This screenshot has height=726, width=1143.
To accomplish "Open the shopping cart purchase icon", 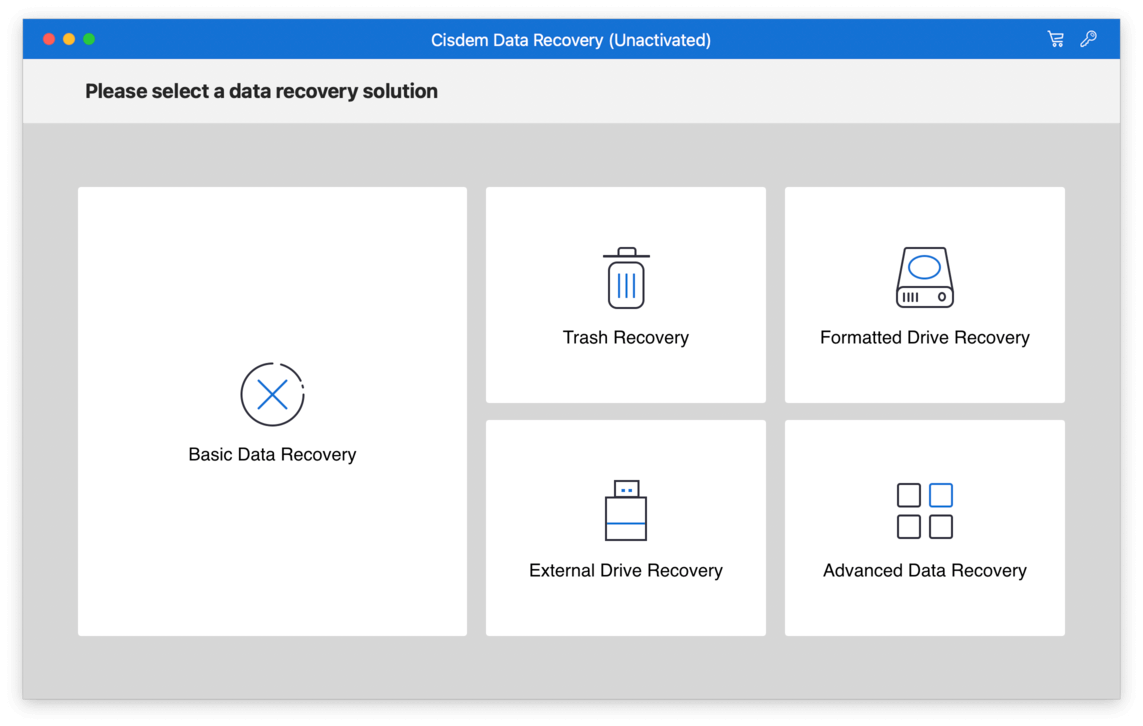I will 1056,39.
